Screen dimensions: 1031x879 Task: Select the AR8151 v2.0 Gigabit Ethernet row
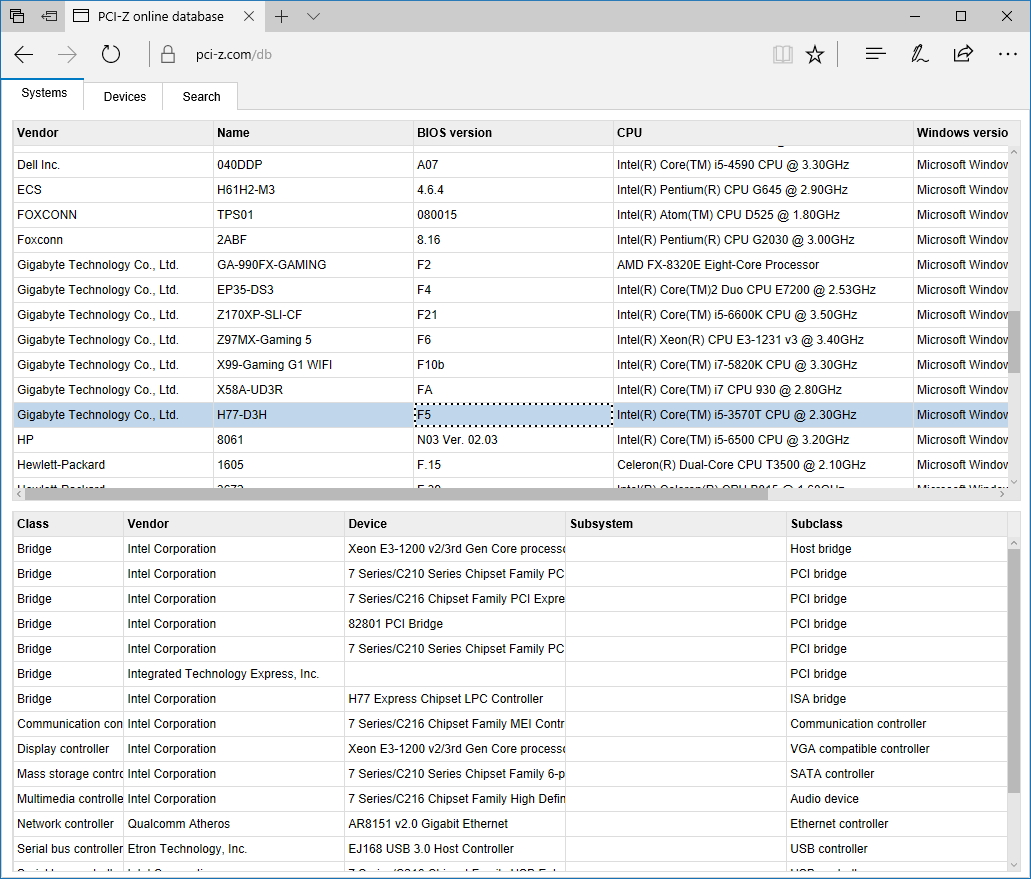pos(428,824)
